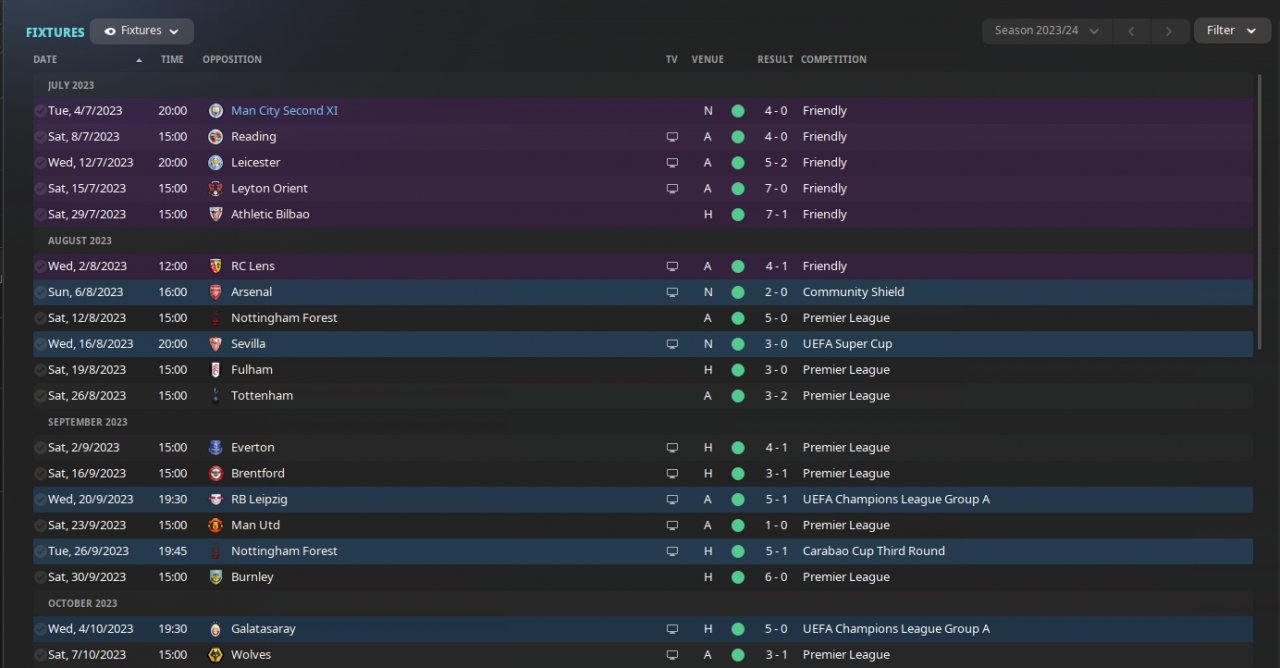Click the TV icon on Reading row
Screen dimensions: 1280x668
point(672,137)
